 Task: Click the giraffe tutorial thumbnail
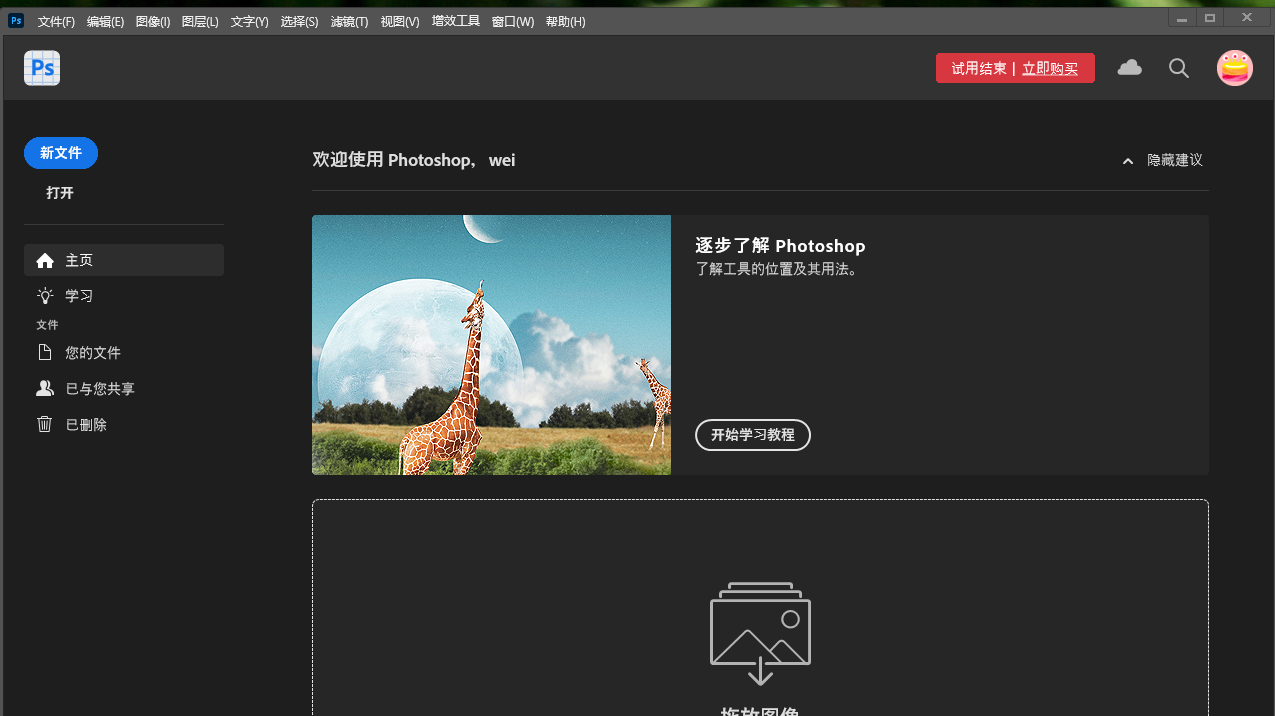pyautogui.click(x=491, y=345)
